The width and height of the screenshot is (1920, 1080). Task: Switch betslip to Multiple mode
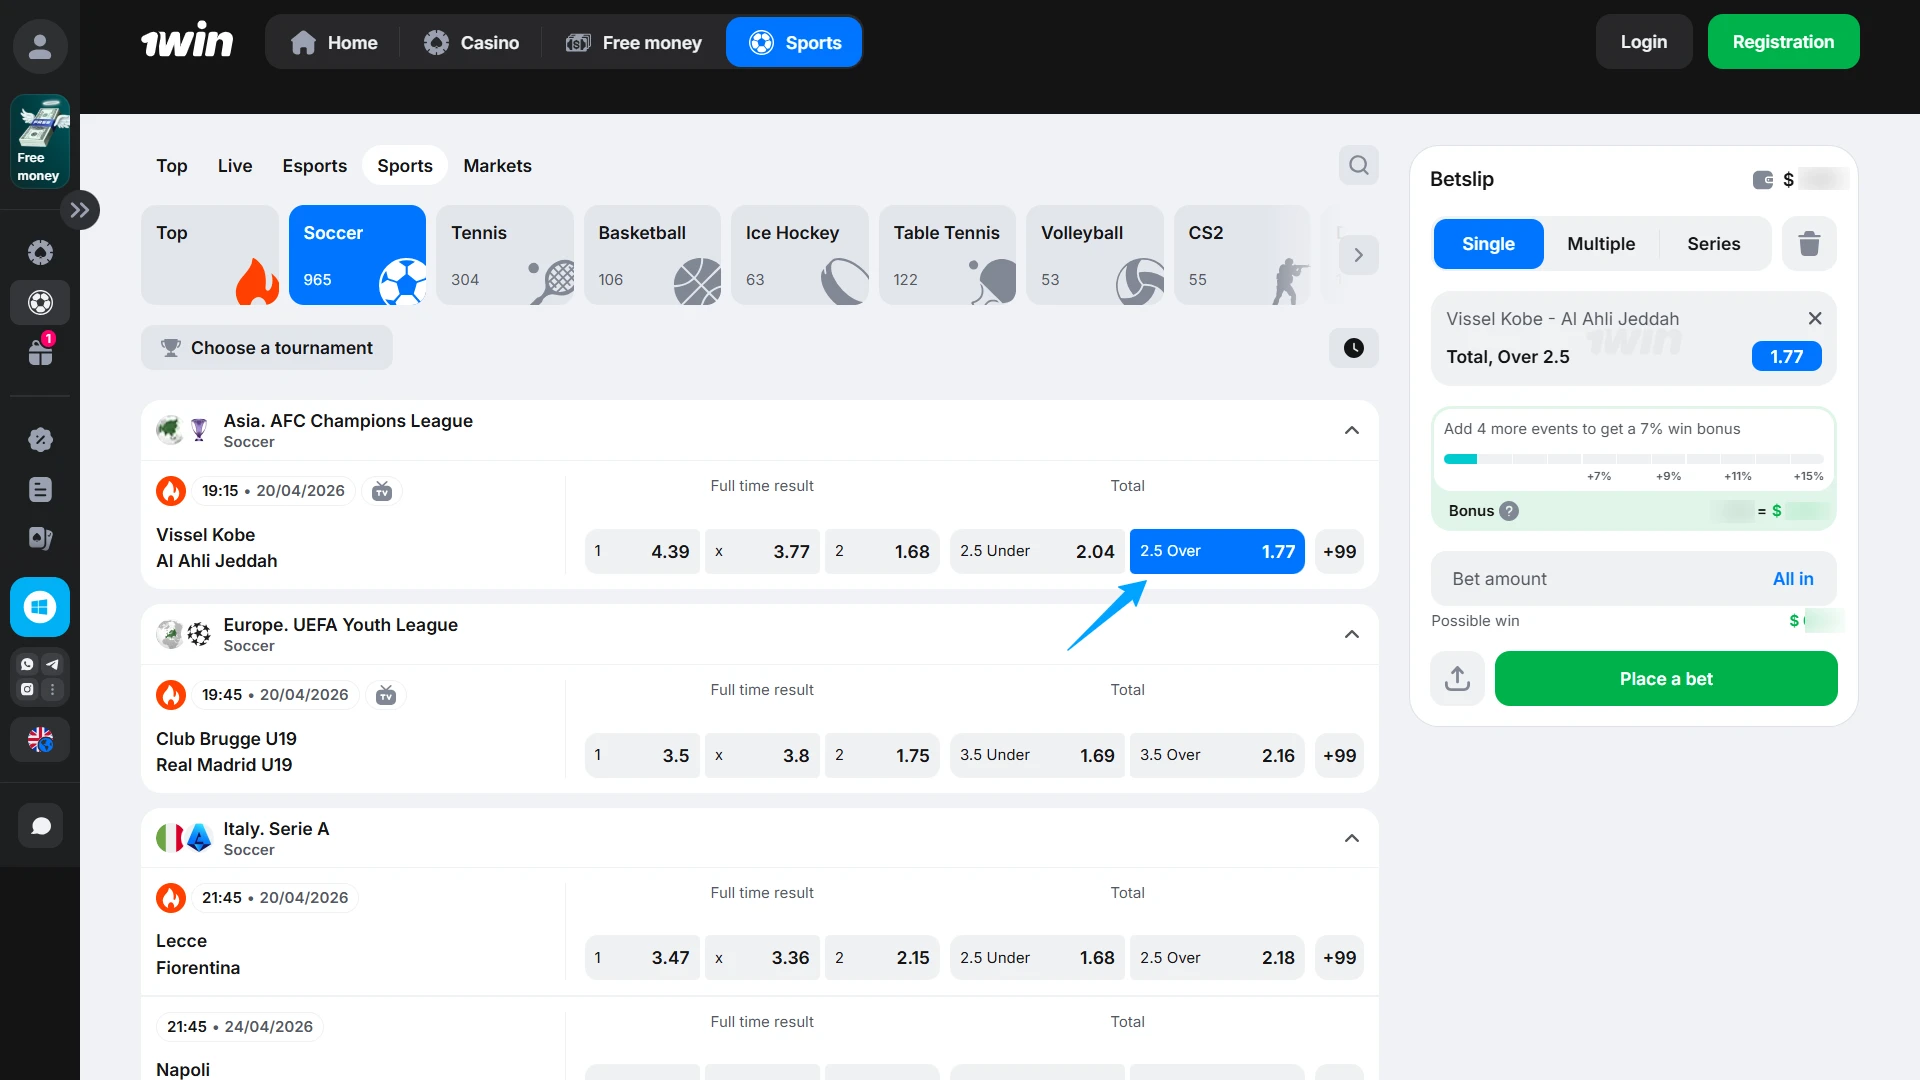coord(1600,243)
